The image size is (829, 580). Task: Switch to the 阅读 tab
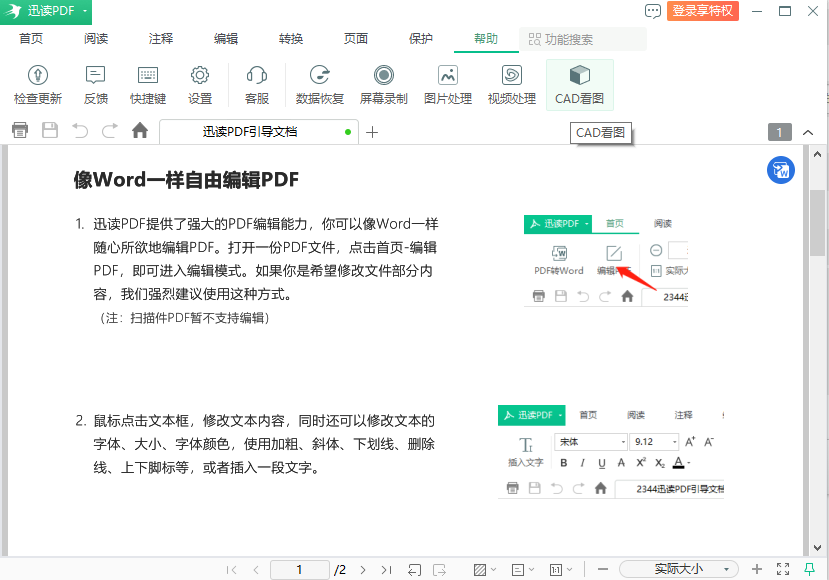point(96,39)
